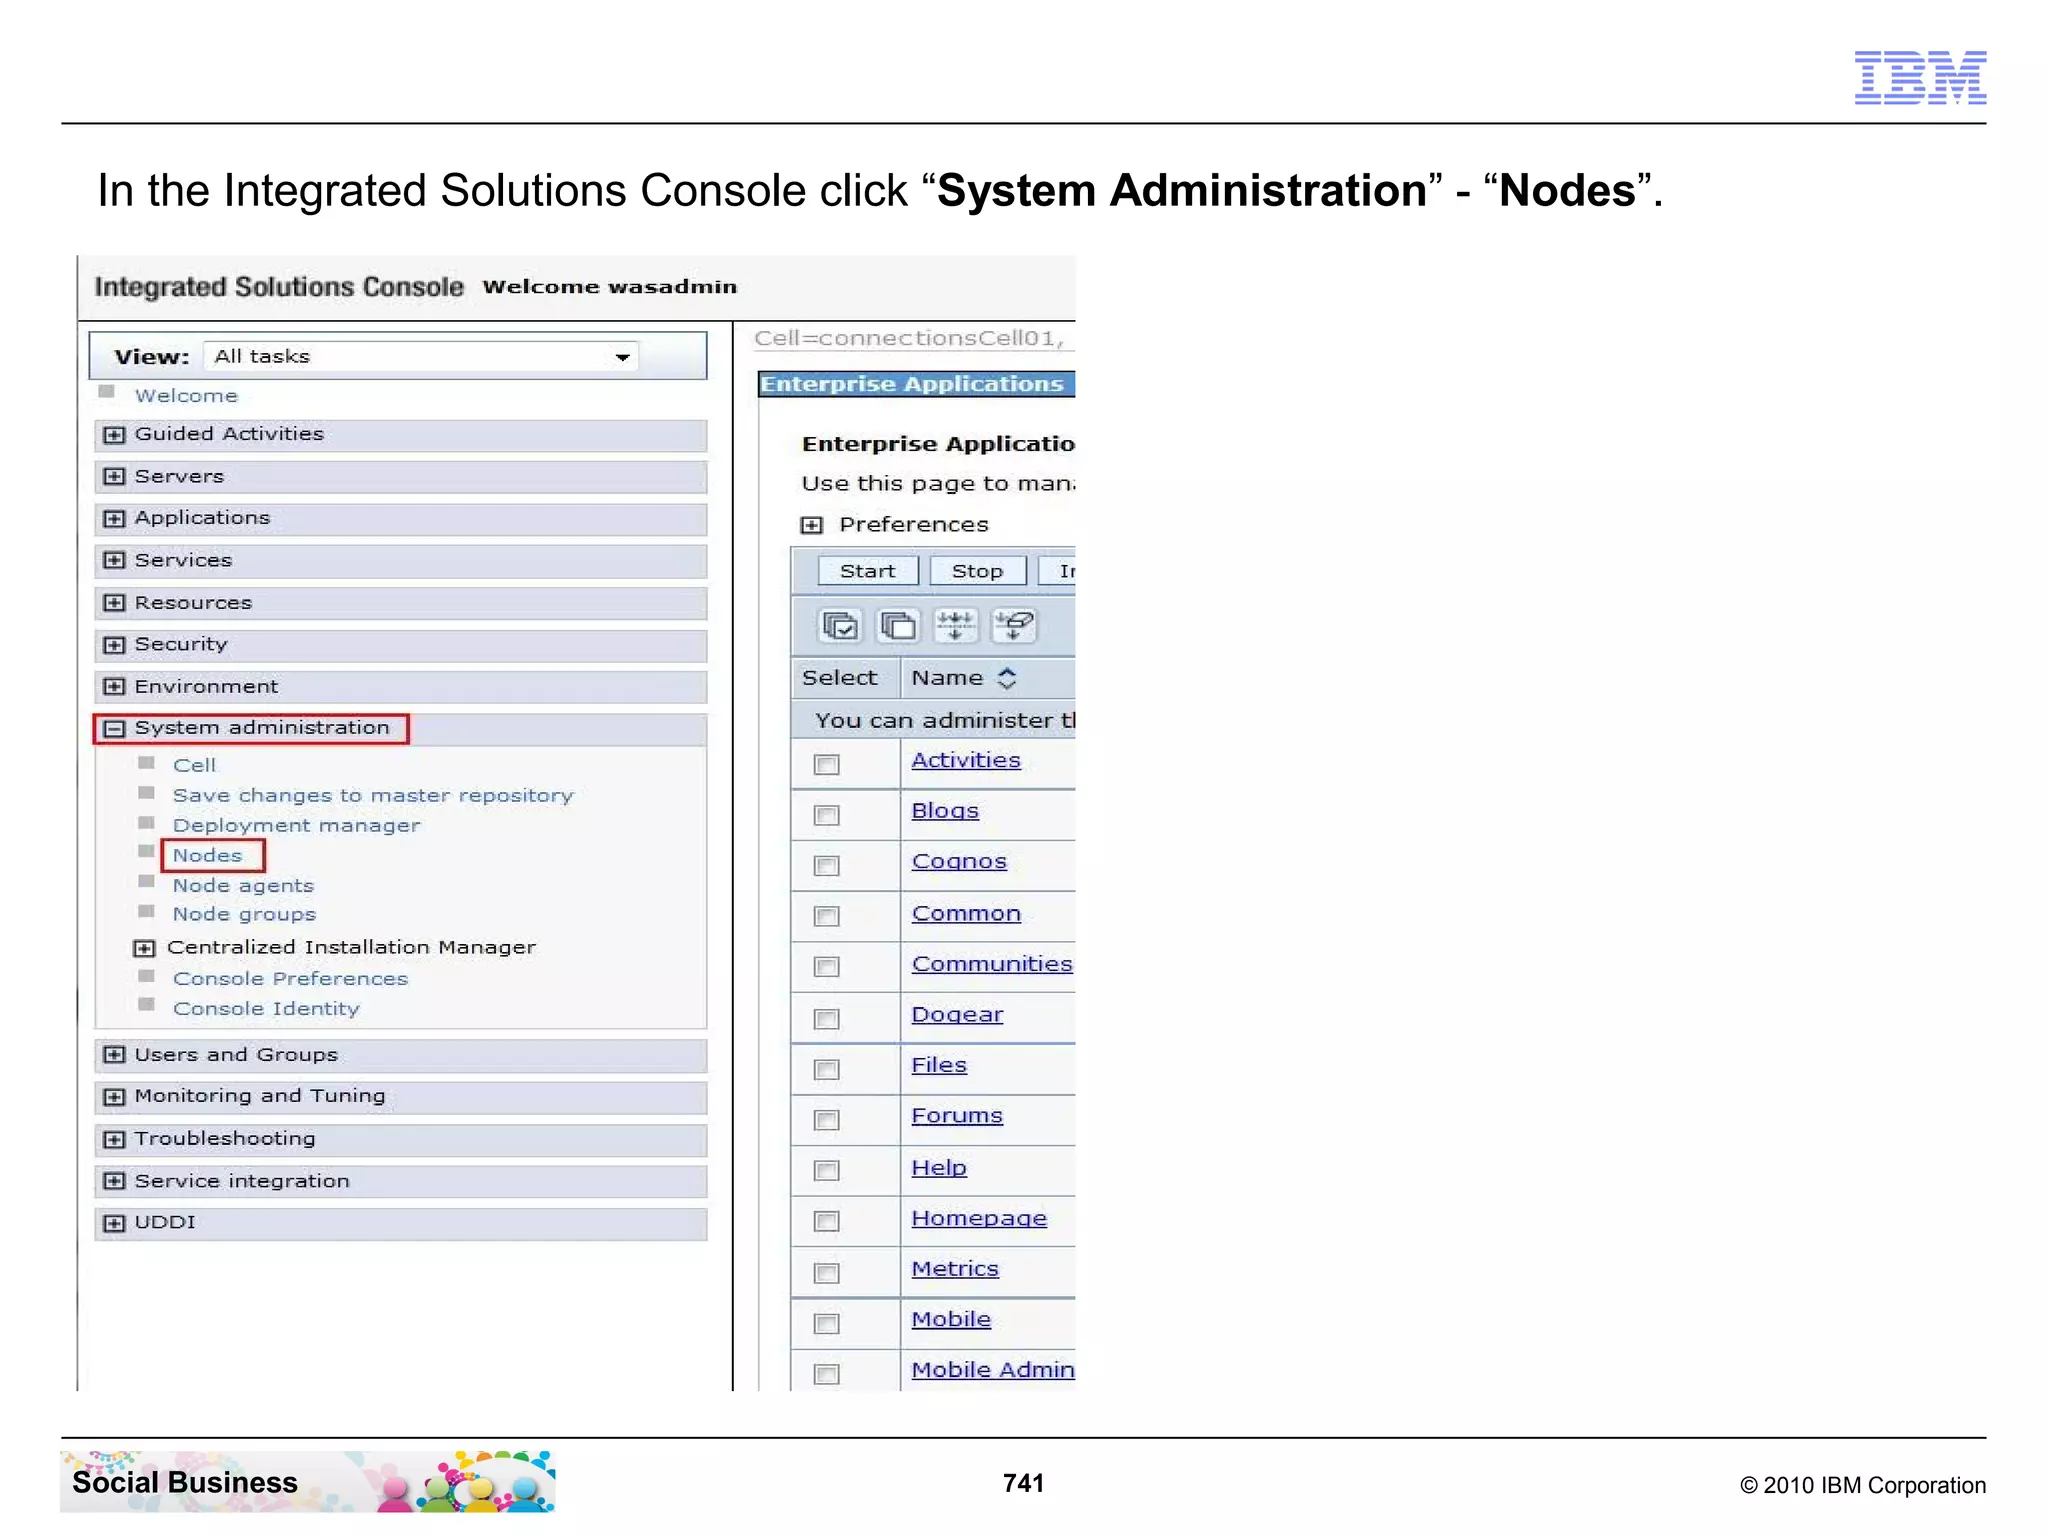Tick the checkbox for Common

click(826, 916)
